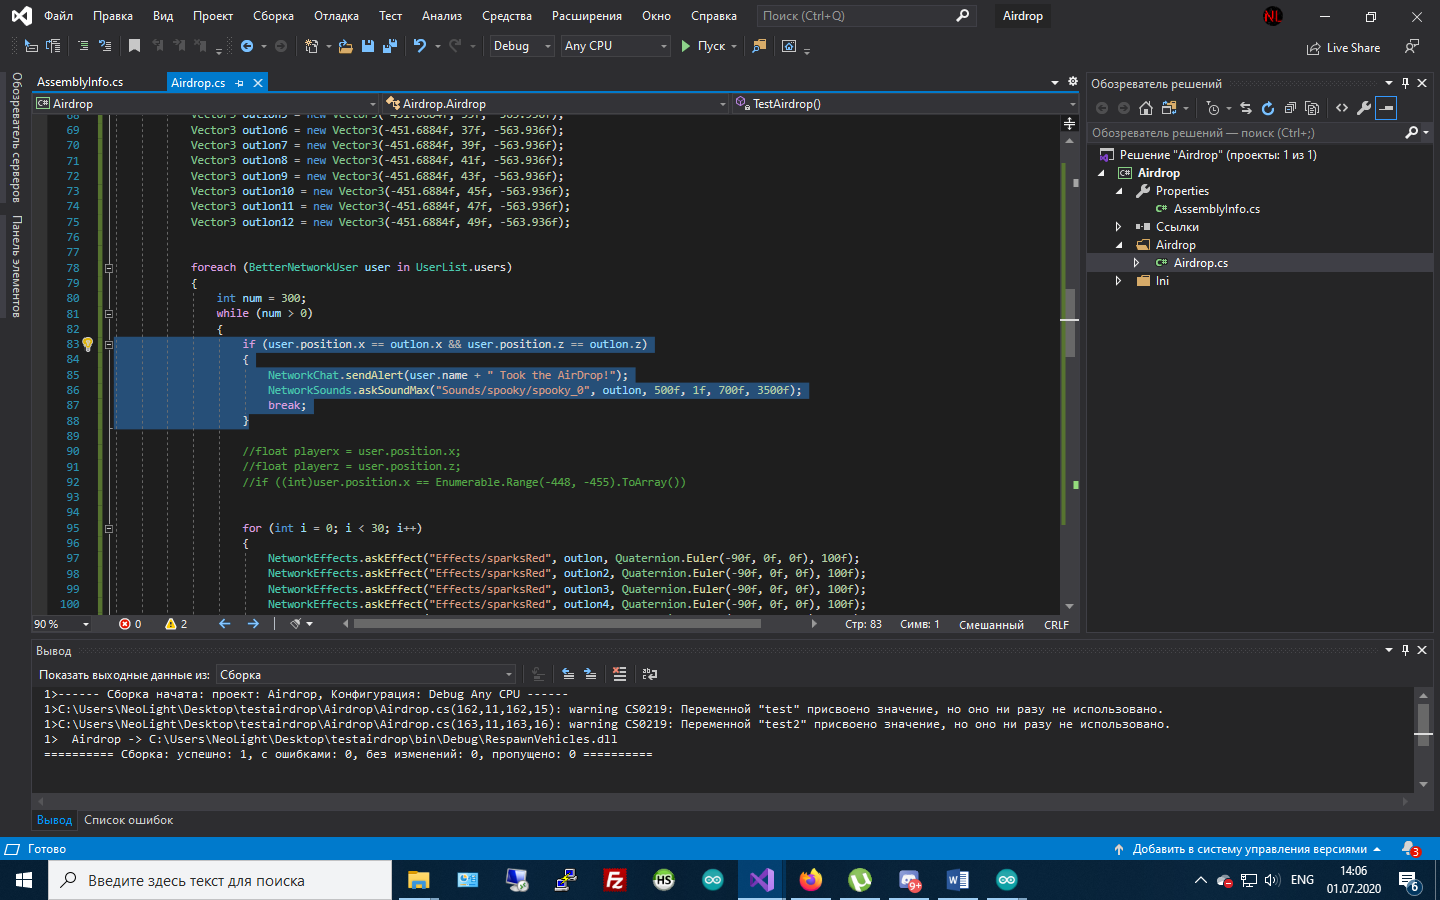Click the Save All toolbar icon
This screenshot has width=1440, height=900.
pyautogui.click(x=390, y=46)
